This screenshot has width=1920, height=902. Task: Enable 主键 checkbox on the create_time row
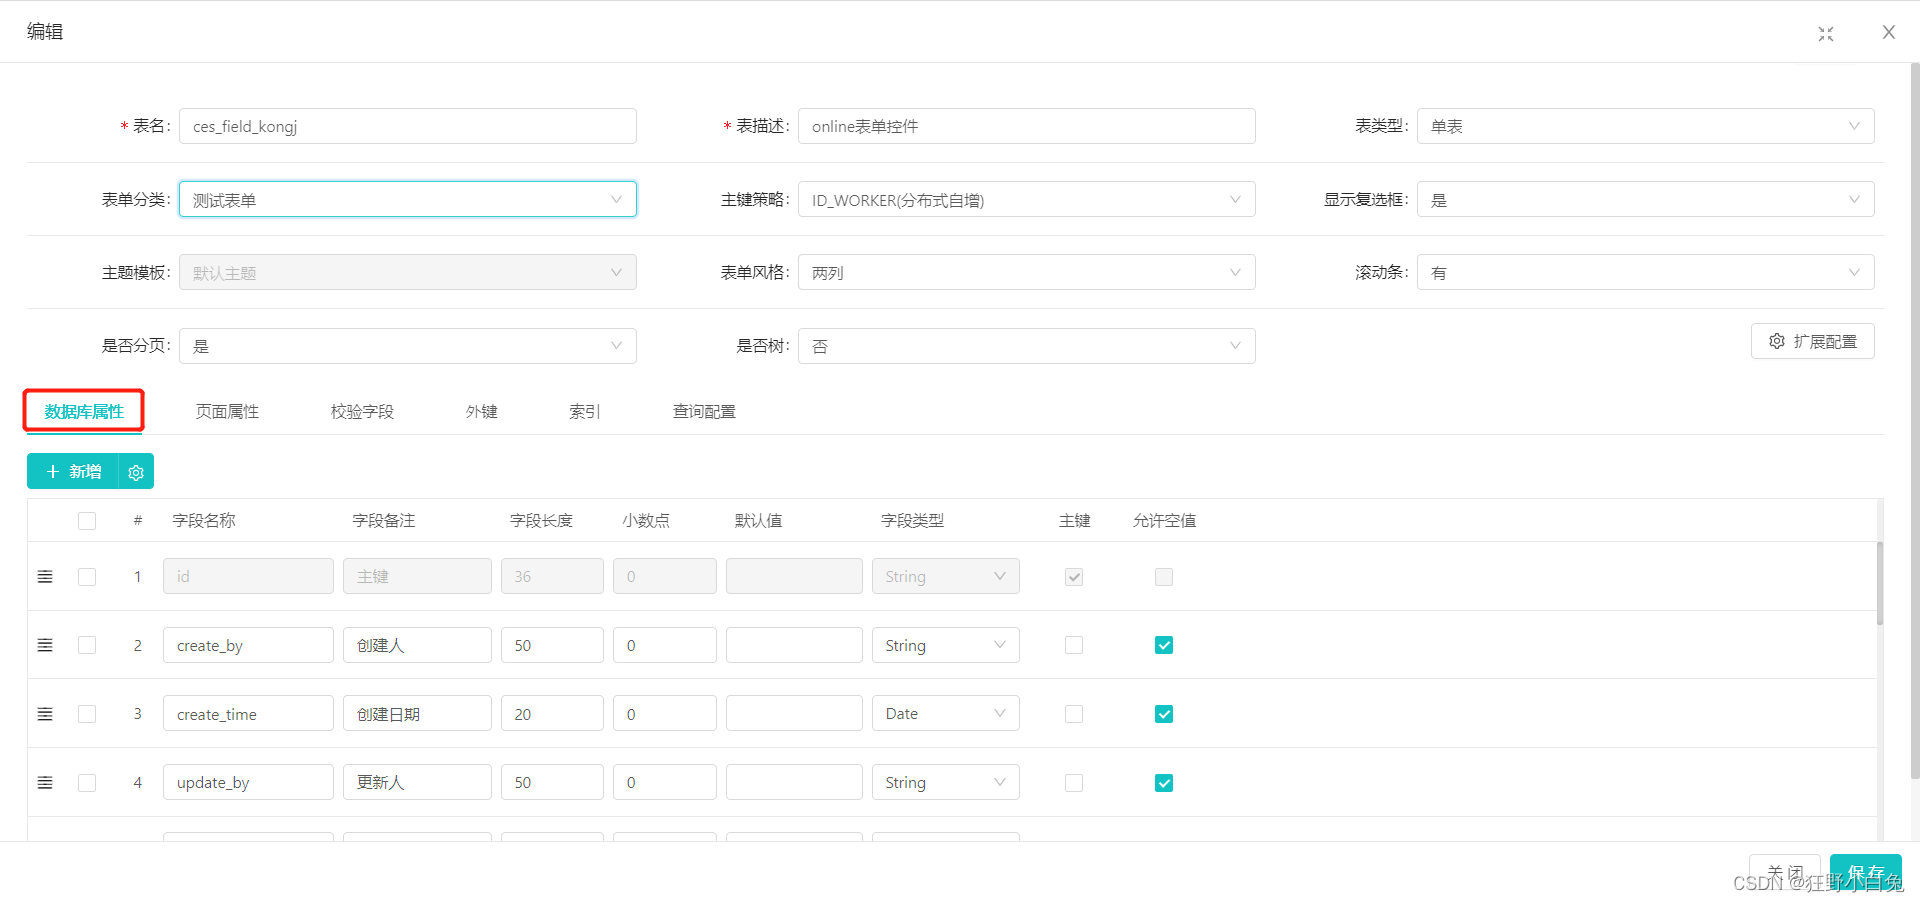[1073, 713]
